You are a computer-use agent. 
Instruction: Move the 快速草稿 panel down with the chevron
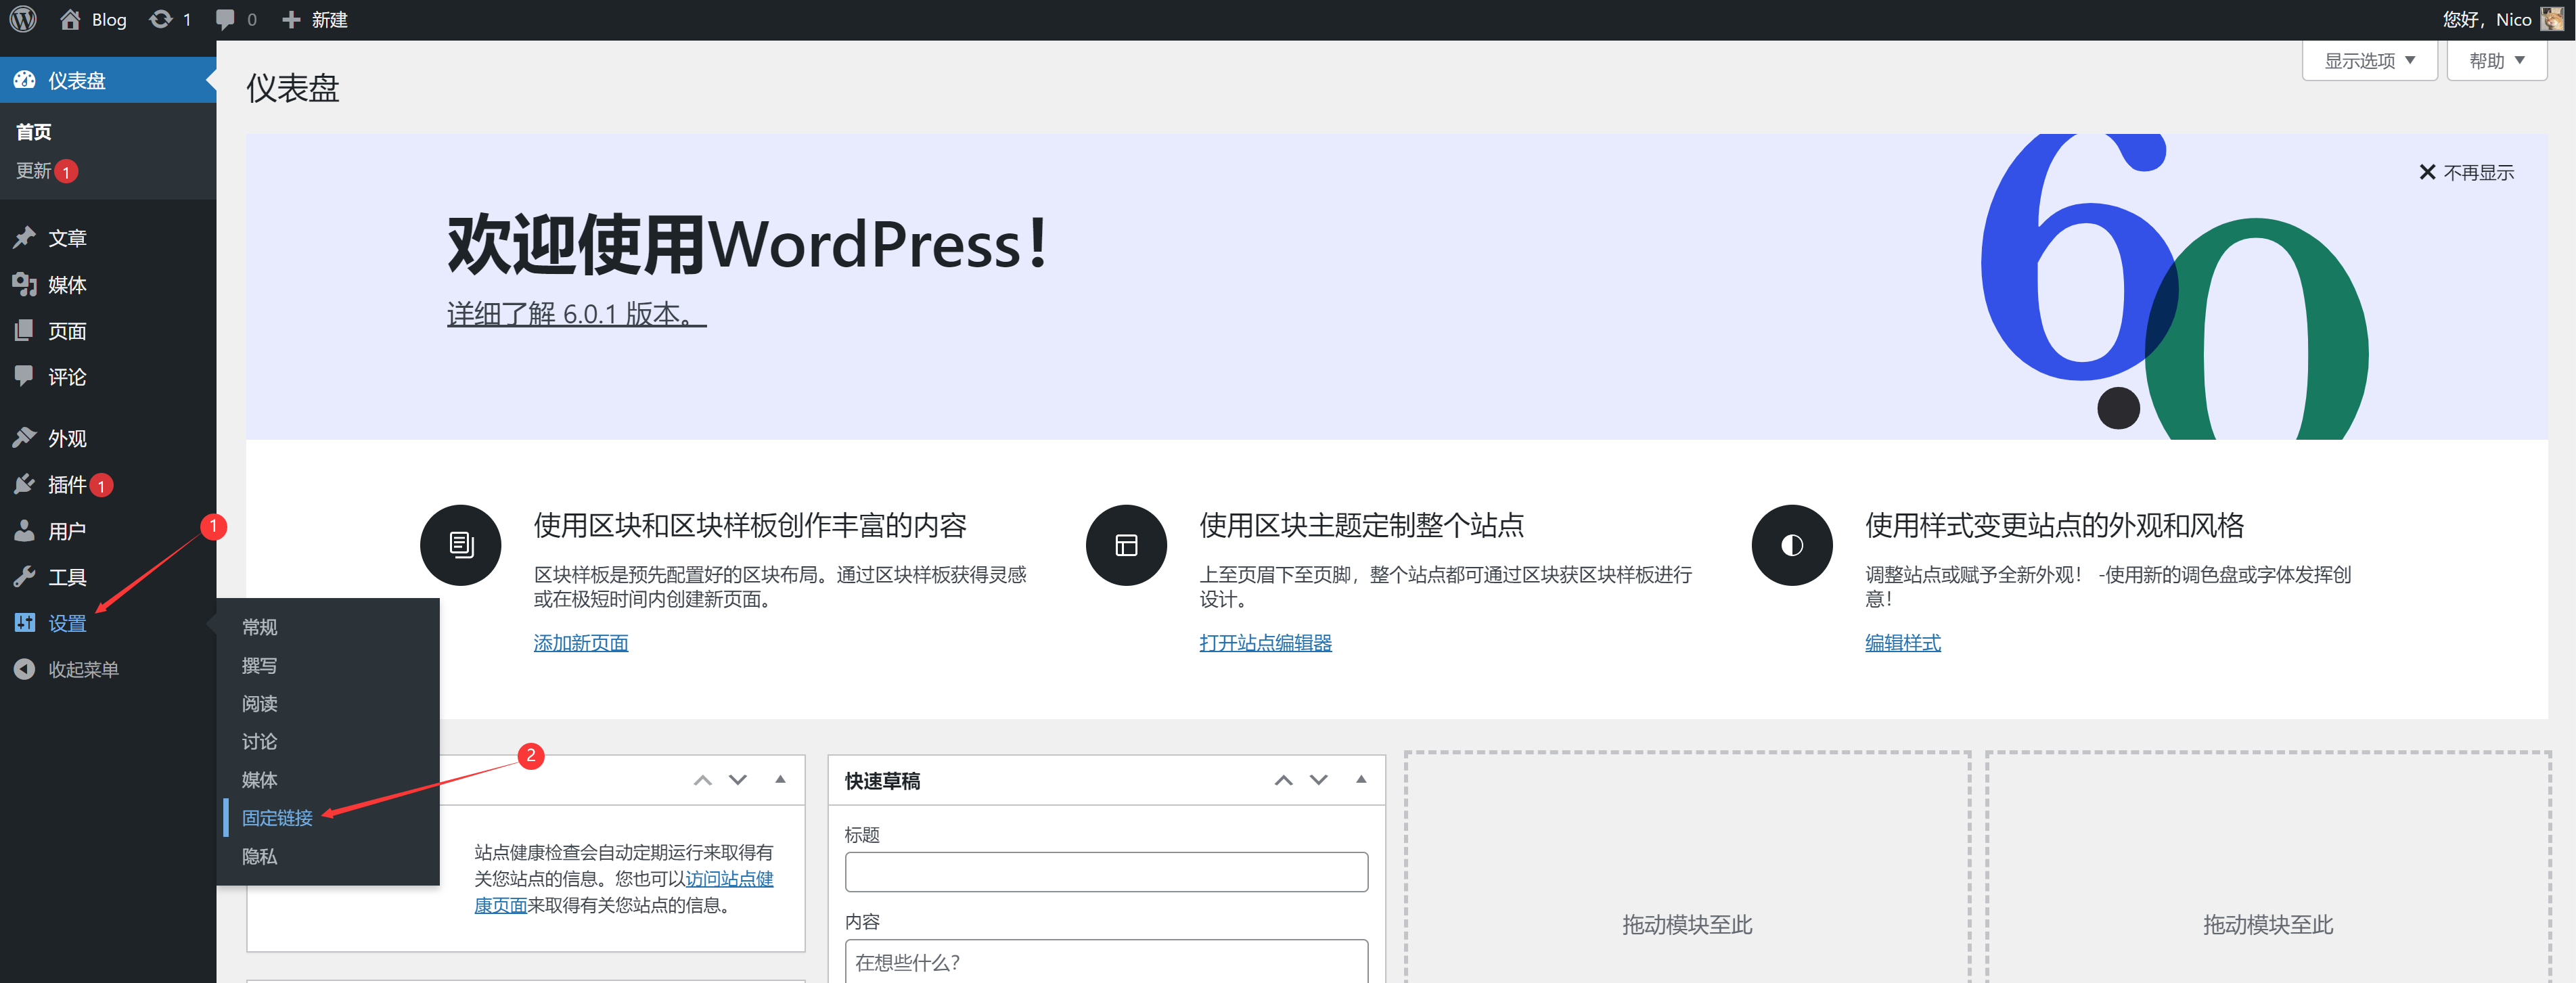(x=1319, y=780)
